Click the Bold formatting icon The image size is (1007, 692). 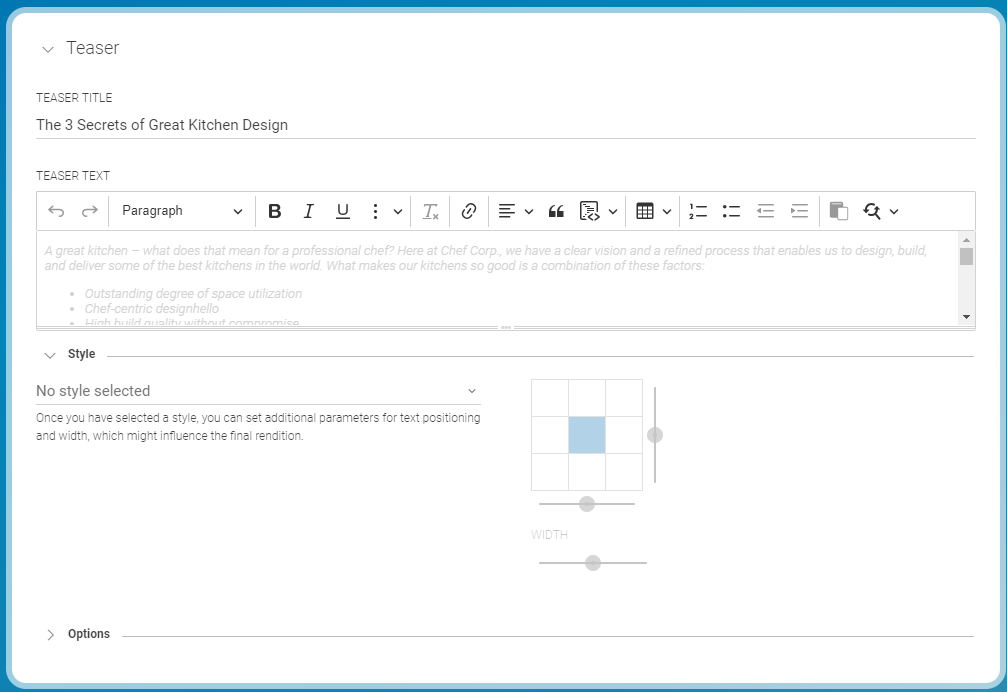tap(275, 211)
